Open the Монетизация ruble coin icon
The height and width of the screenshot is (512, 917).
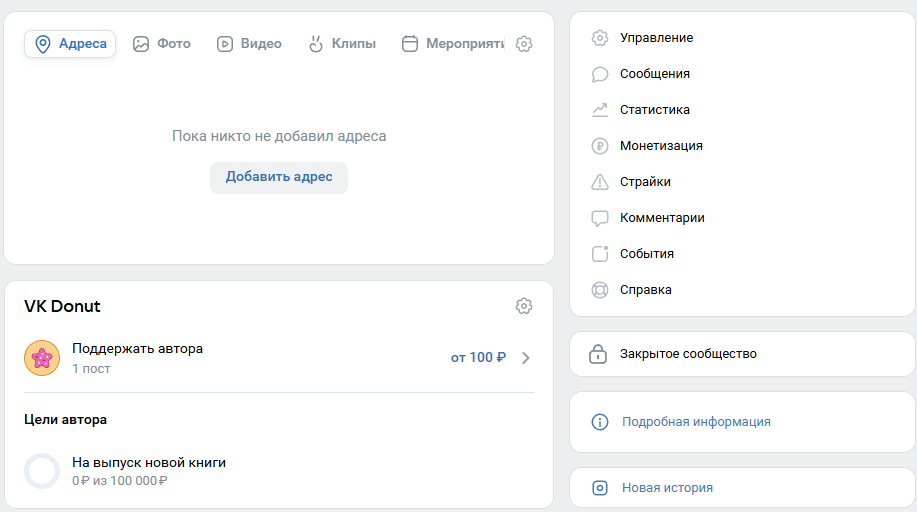(x=599, y=146)
